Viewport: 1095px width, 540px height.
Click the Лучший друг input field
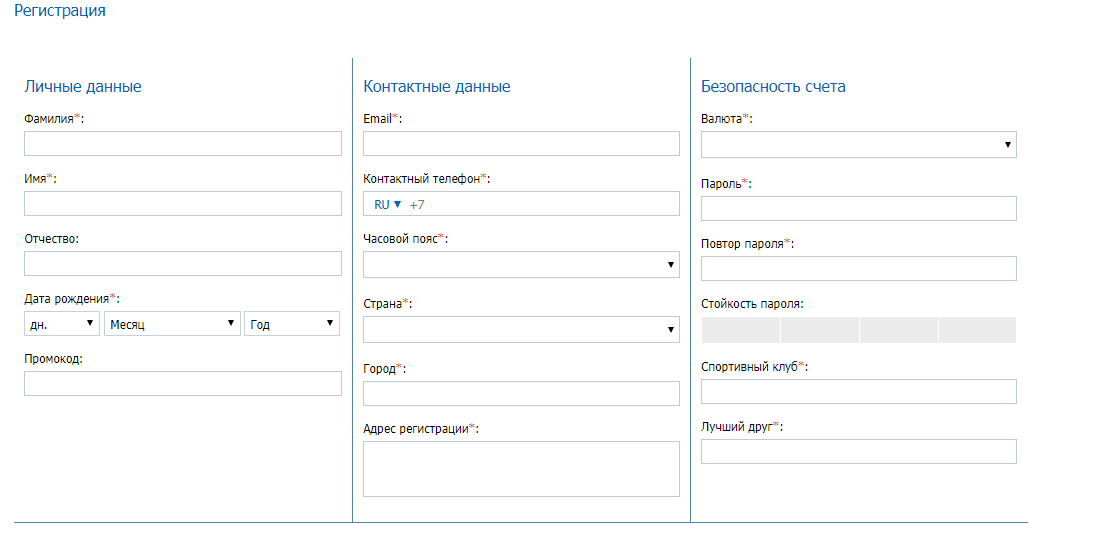coord(858,451)
